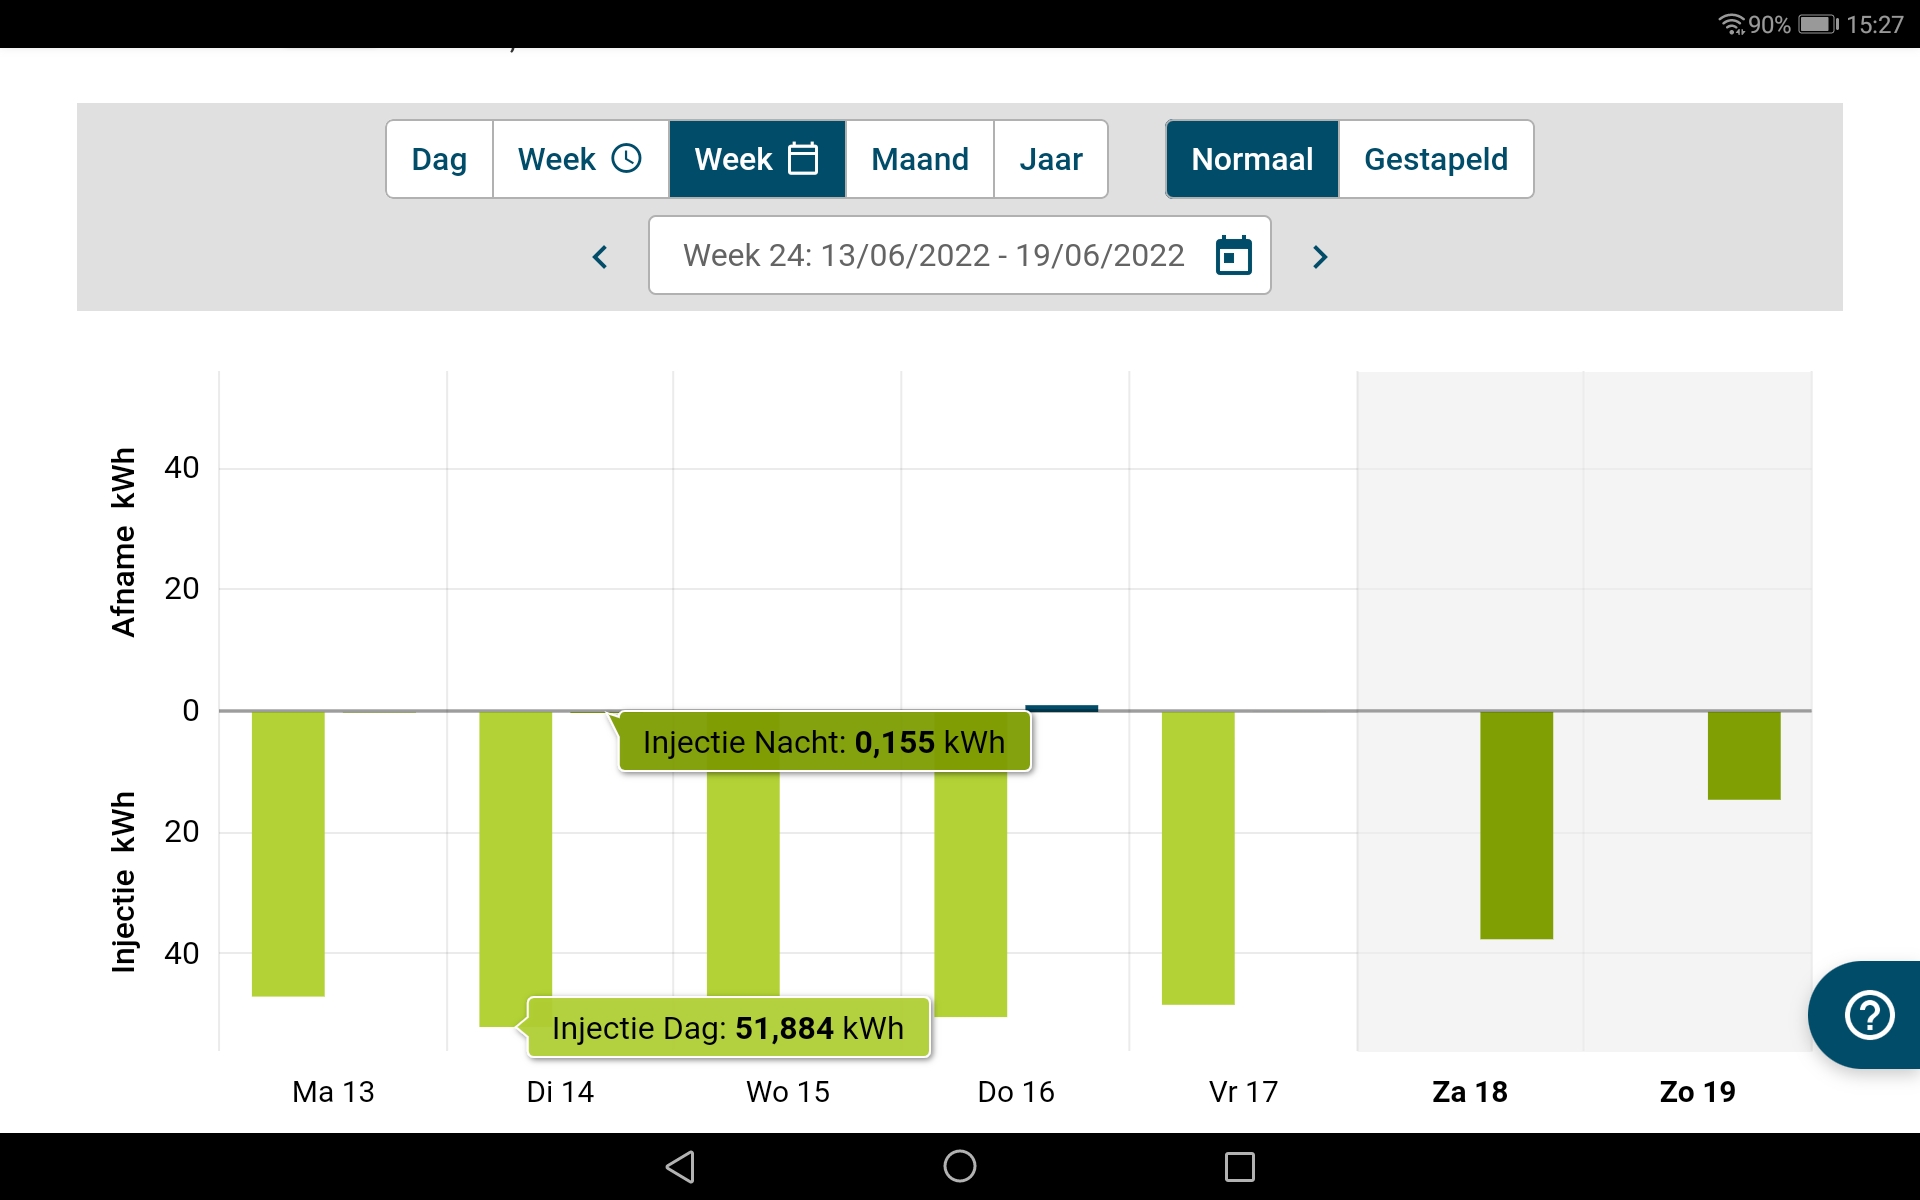Screen dimensions: 1920x1200
Task: Switch chart to Normaal mode
Action: (1252, 159)
